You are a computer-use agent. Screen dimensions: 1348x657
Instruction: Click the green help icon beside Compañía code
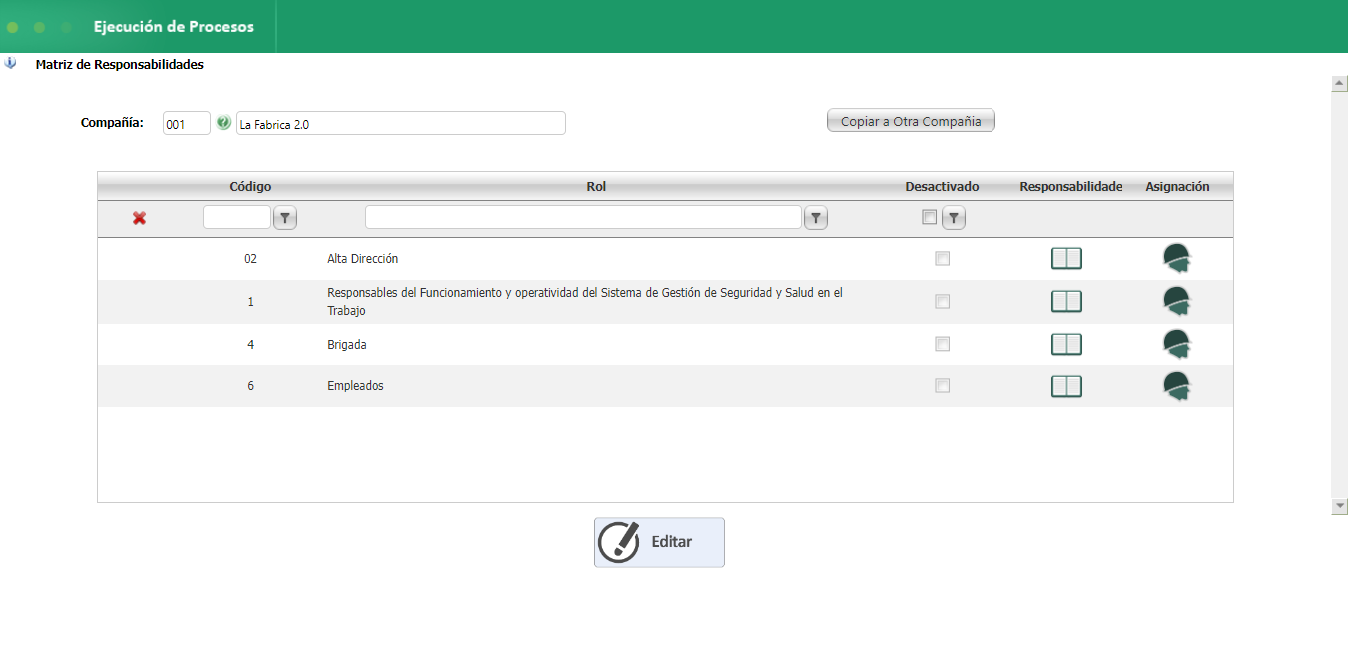point(223,123)
